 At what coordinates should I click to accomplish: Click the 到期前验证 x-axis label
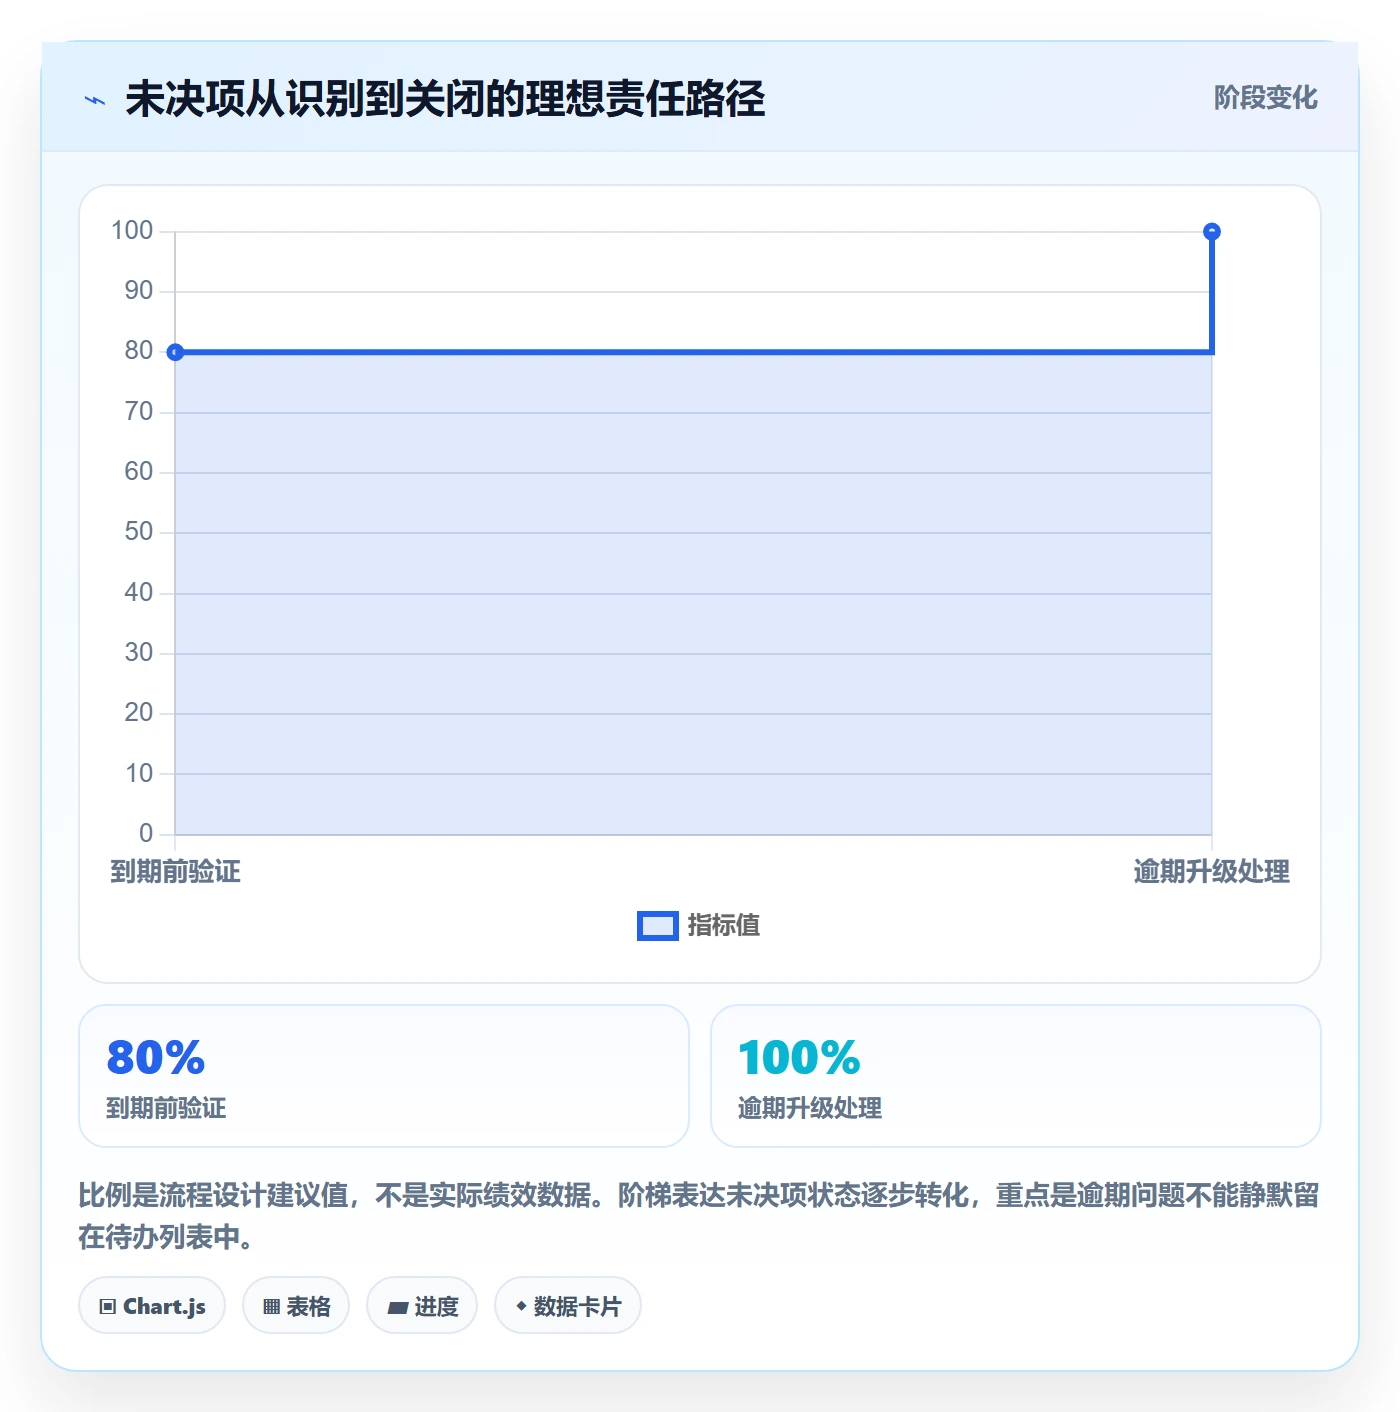pyautogui.click(x=175, y=872)
